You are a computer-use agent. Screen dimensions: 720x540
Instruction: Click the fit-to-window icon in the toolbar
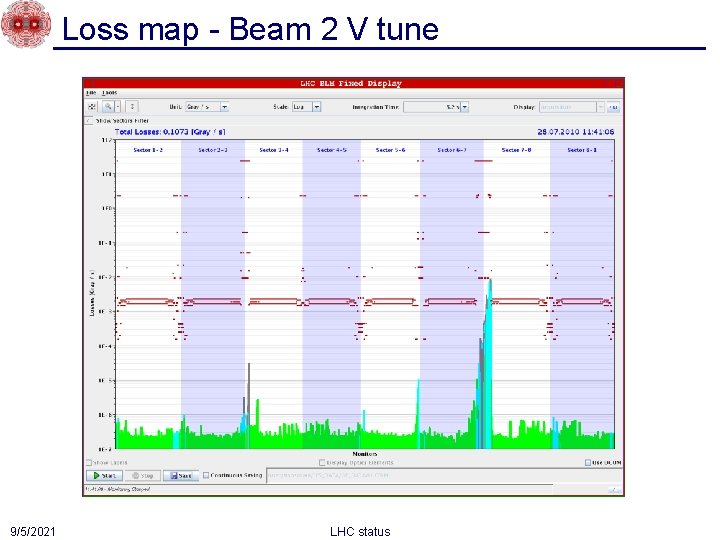(x=92, y=107)
